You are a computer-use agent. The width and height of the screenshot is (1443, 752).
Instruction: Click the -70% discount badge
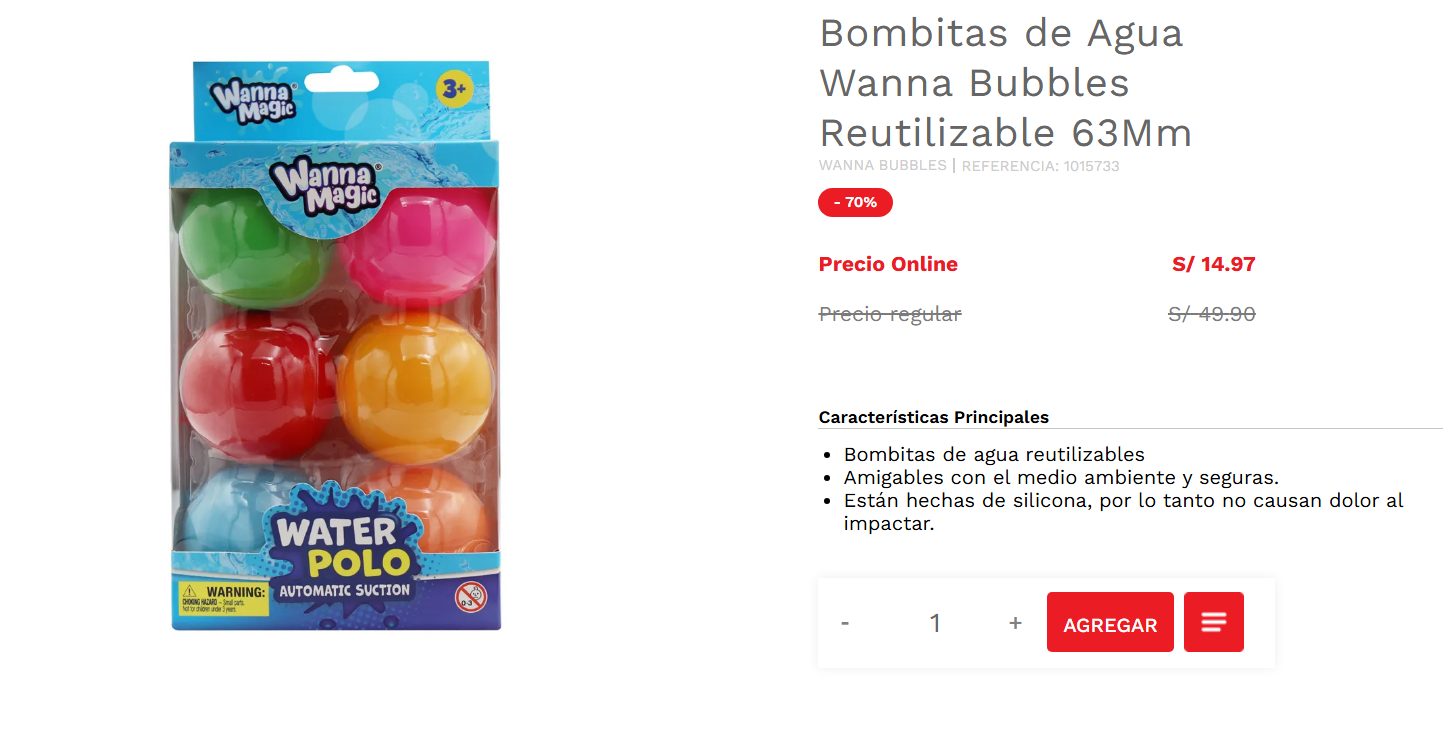pos(855,202)
